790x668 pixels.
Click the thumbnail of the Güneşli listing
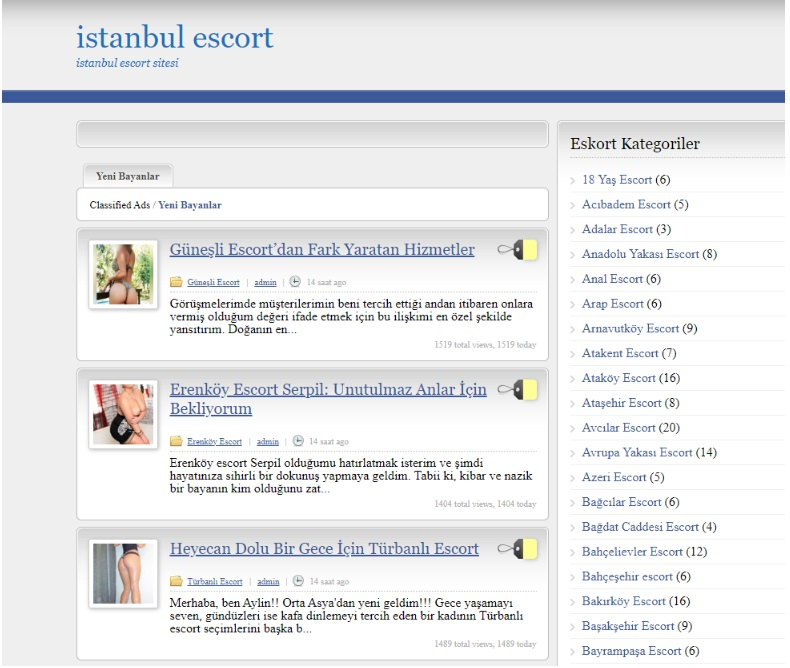(x=123, y=273)
